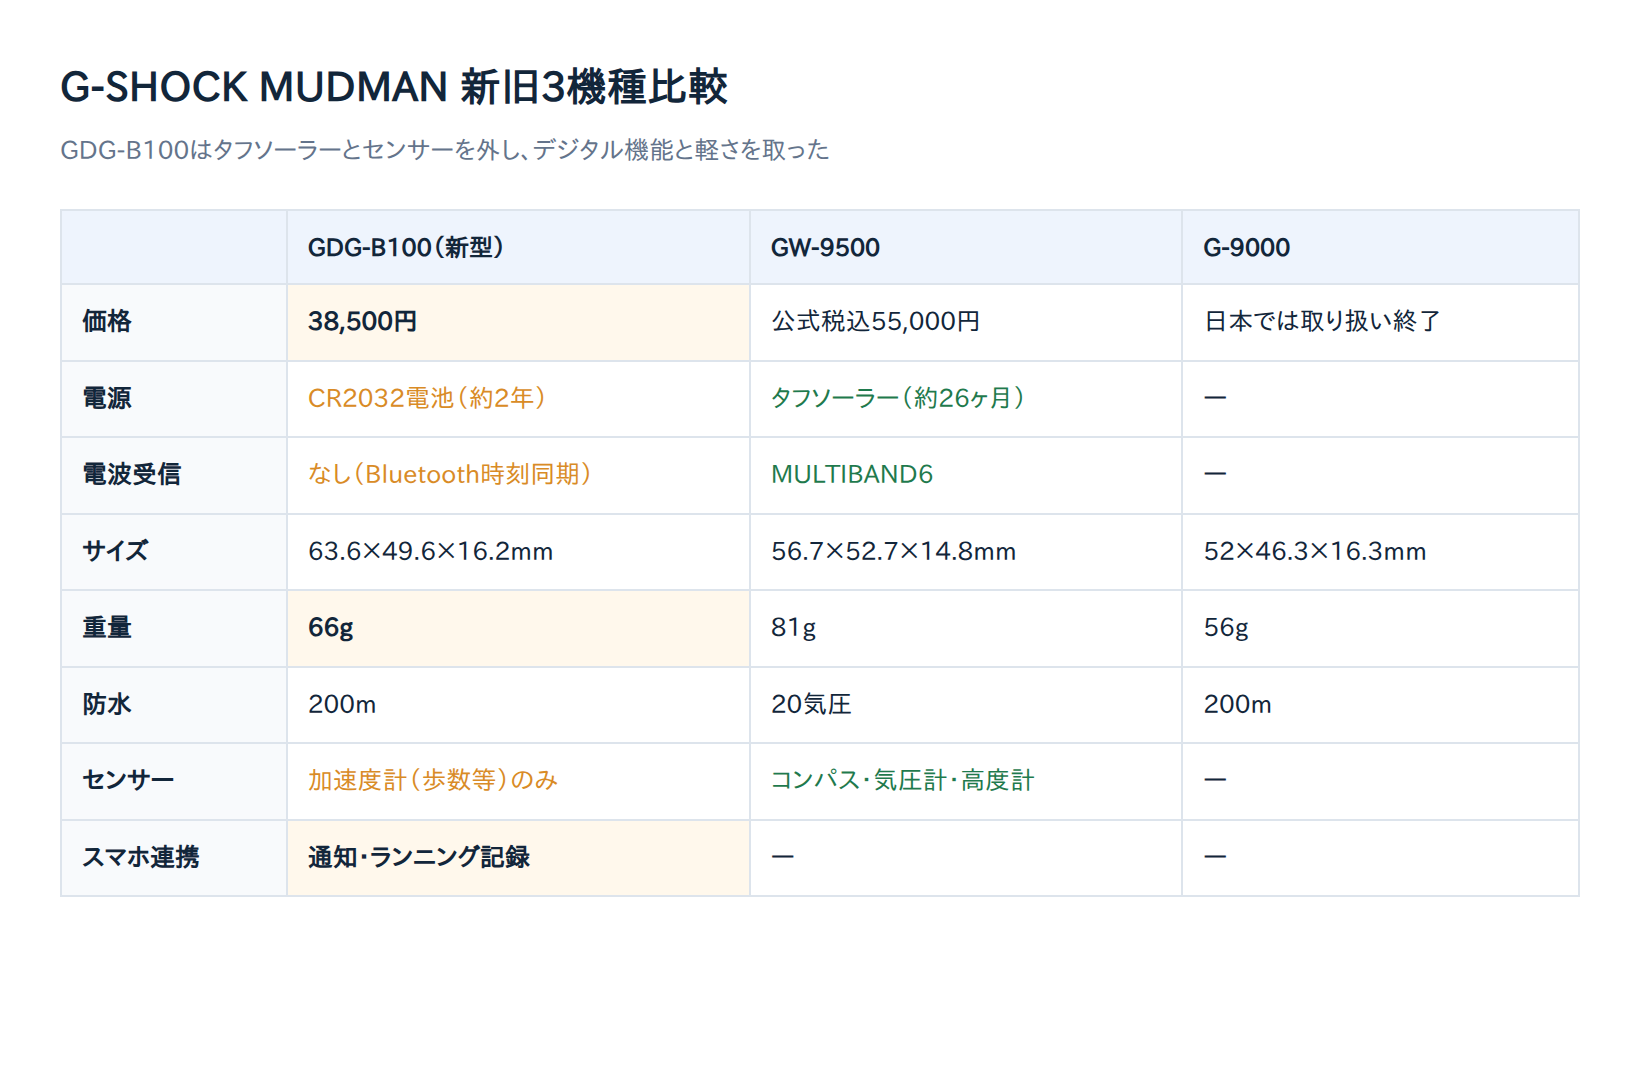Select the "価格" row label
Screen dimensions: 1640x1080
coord(174,322)
